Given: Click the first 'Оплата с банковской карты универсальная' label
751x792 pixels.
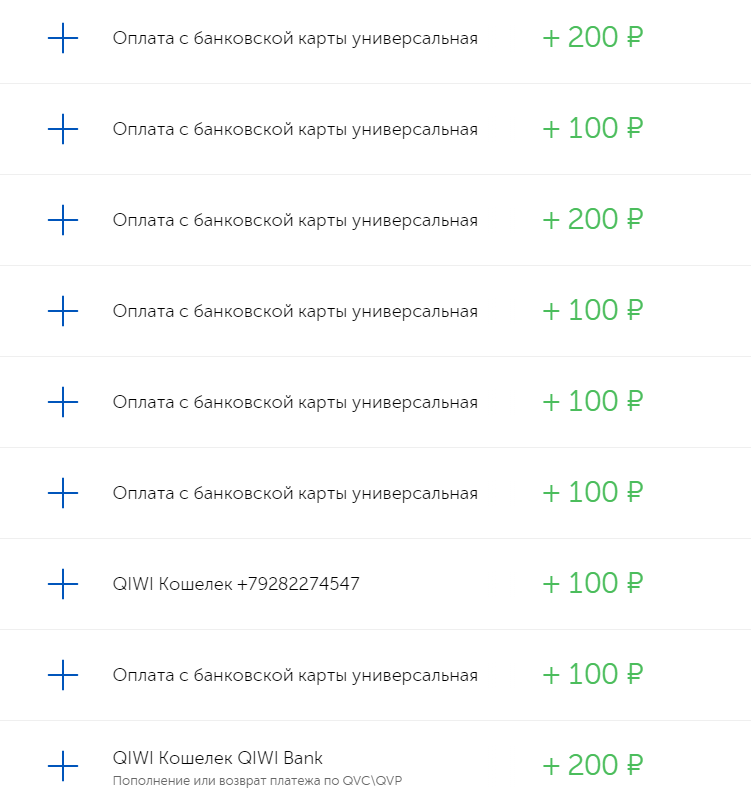Looking at the screenshot, I should [x=295, y=39].
